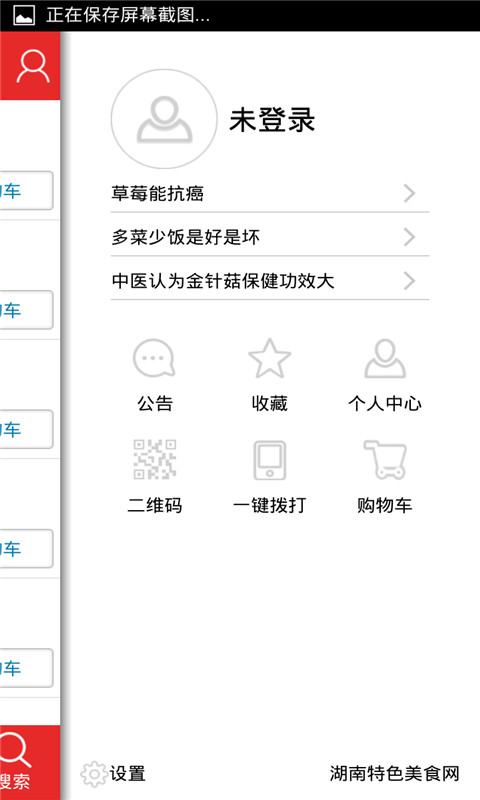480x800 pixels.
Task: Expand 中医认为金针菇保健功效大 chevron arrow
Action: [x=410, y=281]
